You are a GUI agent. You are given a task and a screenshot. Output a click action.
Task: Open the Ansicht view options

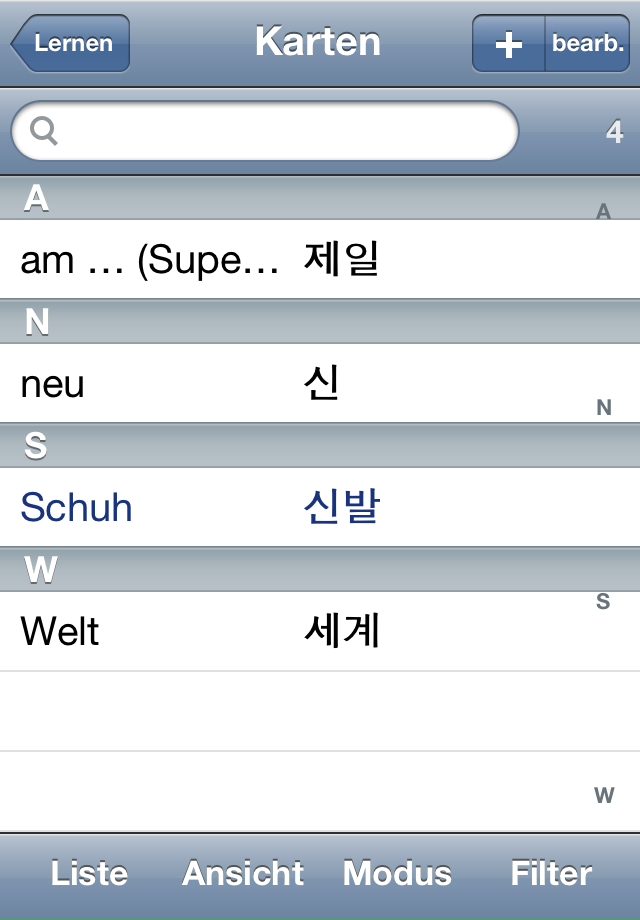243,873
